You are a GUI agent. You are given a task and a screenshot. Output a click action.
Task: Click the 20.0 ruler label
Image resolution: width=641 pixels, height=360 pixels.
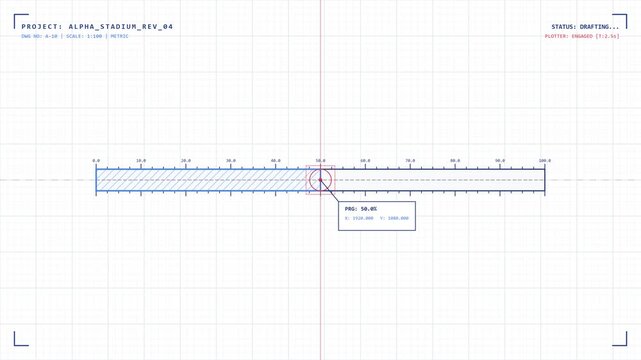186,161
